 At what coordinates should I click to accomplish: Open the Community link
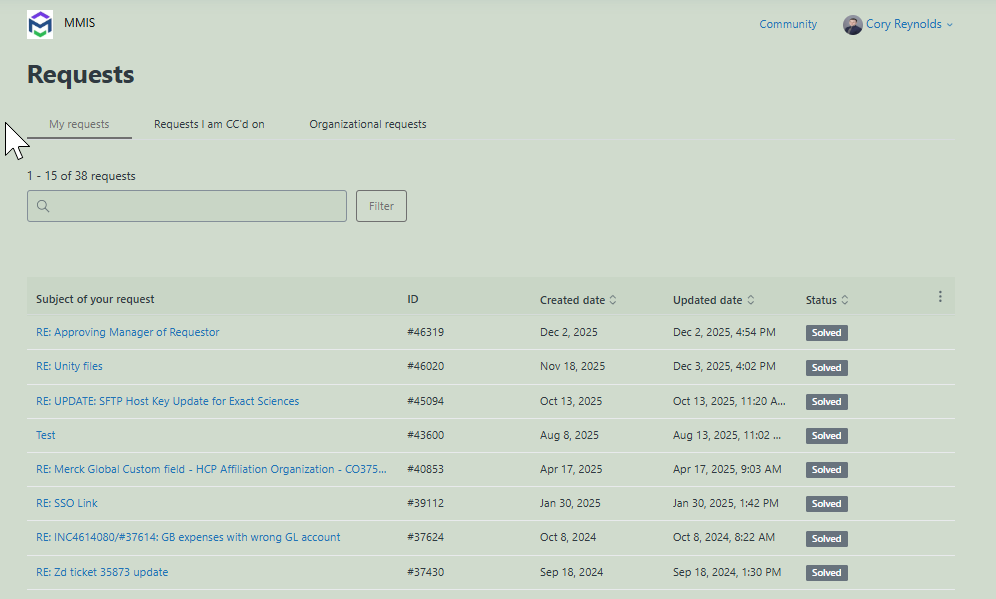(788, 25)
